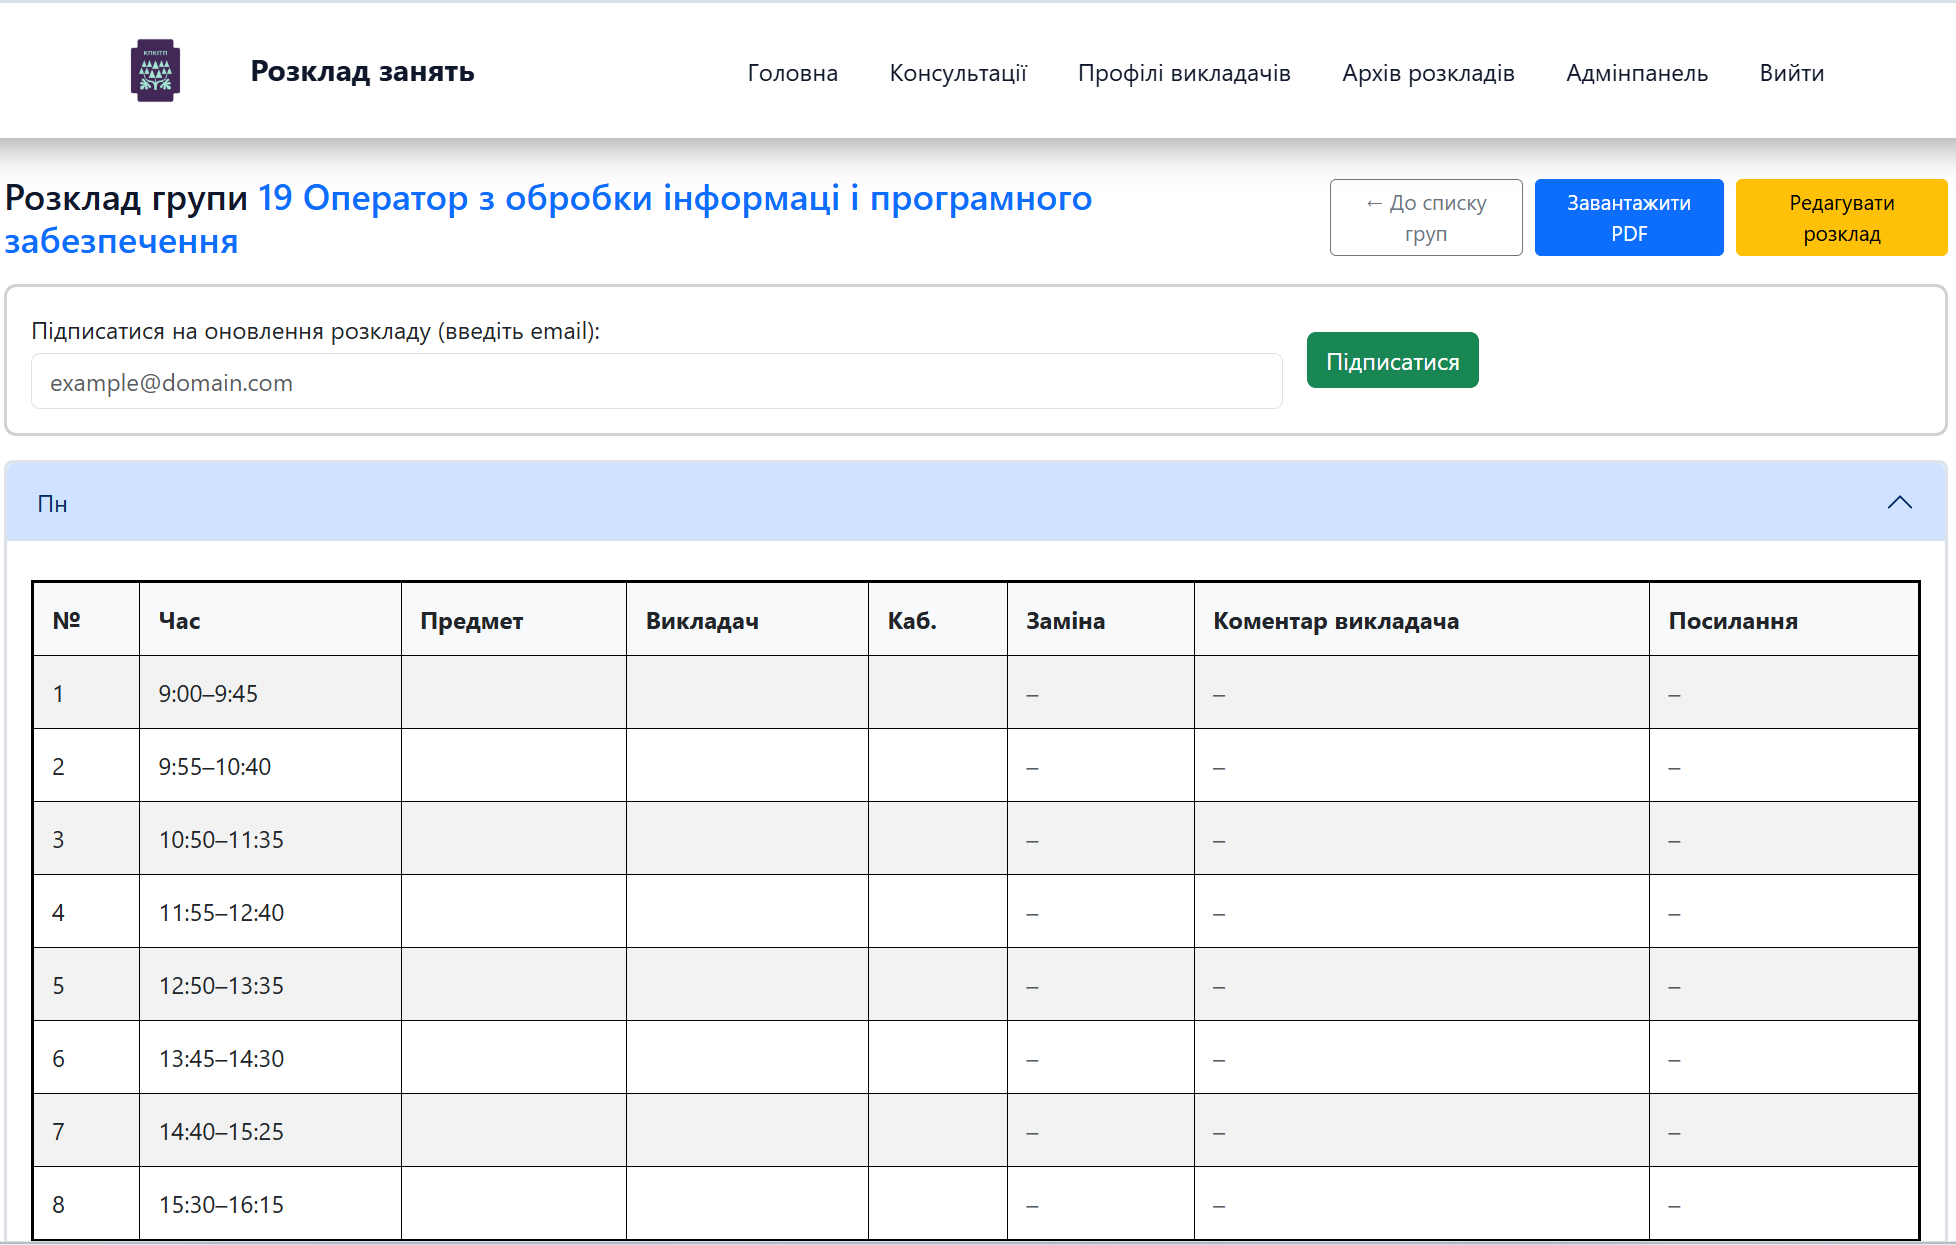1956x1245 pixels.
Task: Open the group name link in heading
Action: point(674,199)
